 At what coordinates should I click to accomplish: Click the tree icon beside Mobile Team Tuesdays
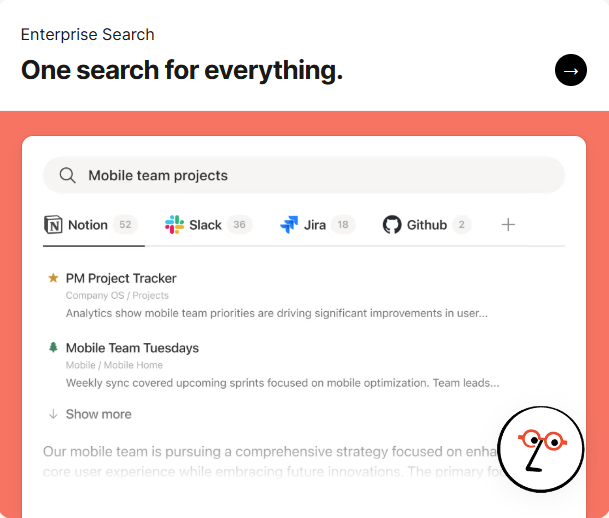53,348
